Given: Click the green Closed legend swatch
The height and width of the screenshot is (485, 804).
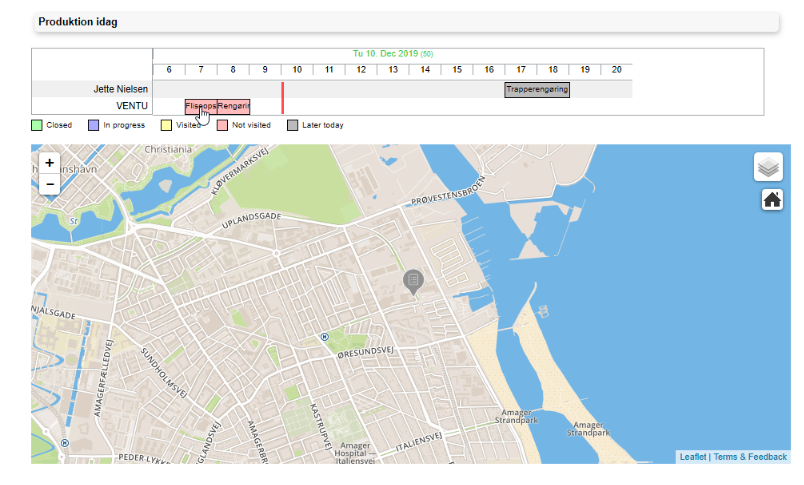Looking at the screenshot, I should pyautogui.click(x=37, y=126).
